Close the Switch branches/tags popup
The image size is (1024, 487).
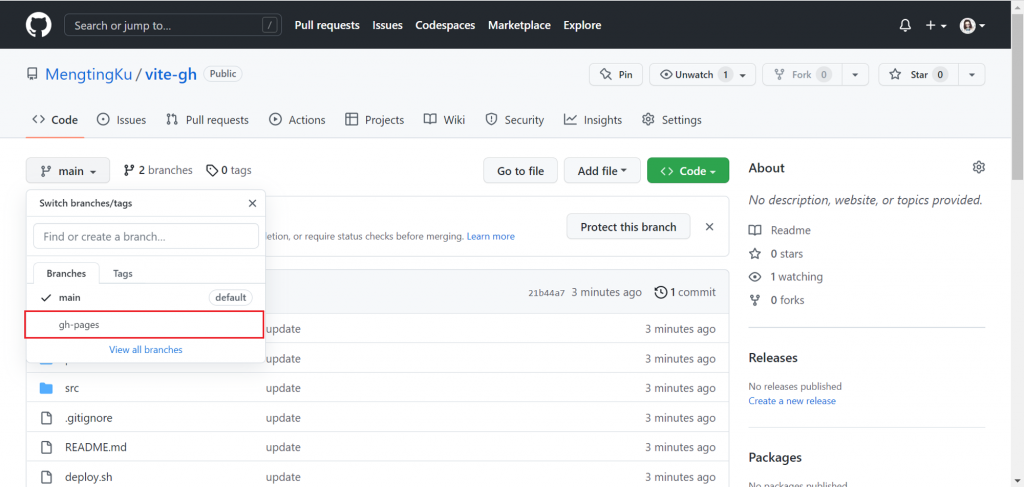pyautogui.click(x=253, y=204)
